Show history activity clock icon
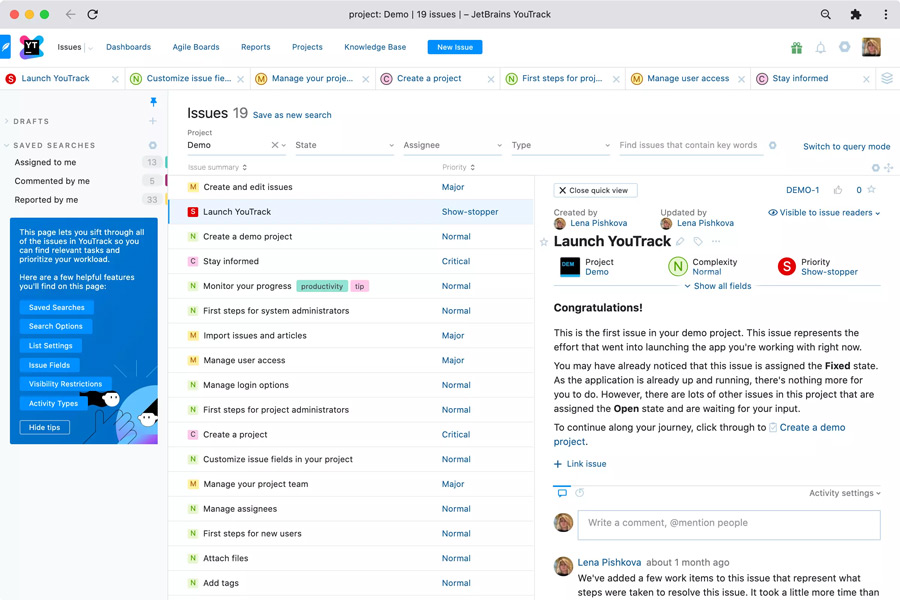 click(580, 493)
